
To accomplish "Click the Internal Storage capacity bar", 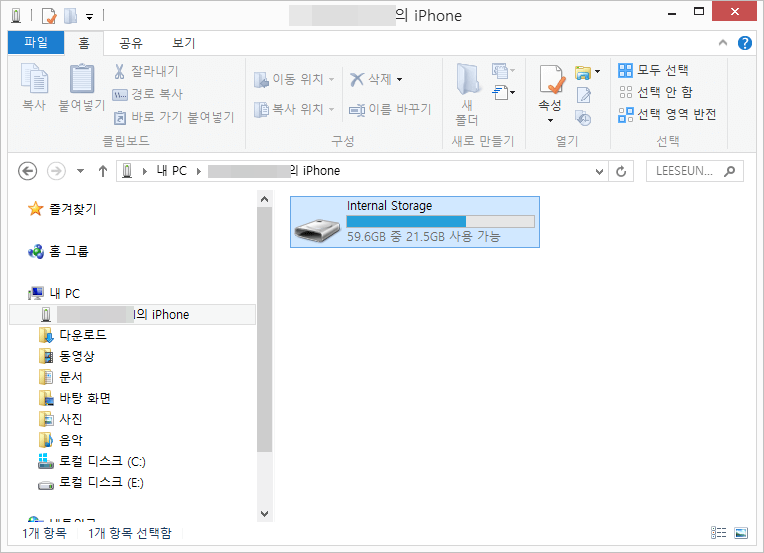I will [x=440, y=222].
